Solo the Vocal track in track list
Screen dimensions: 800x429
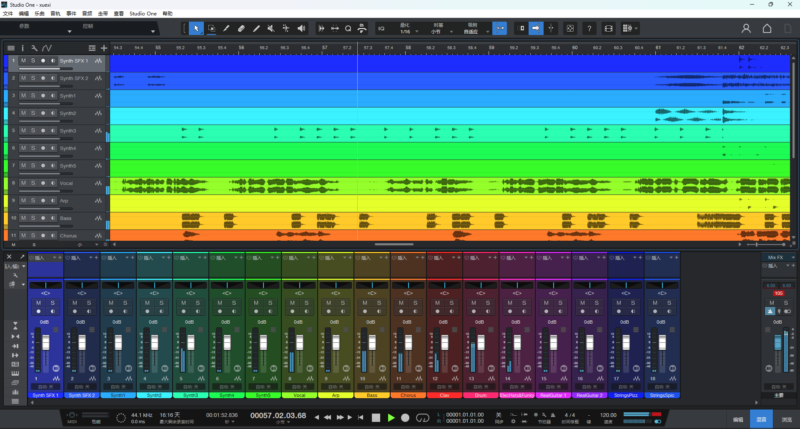click(x=32, y=183)
